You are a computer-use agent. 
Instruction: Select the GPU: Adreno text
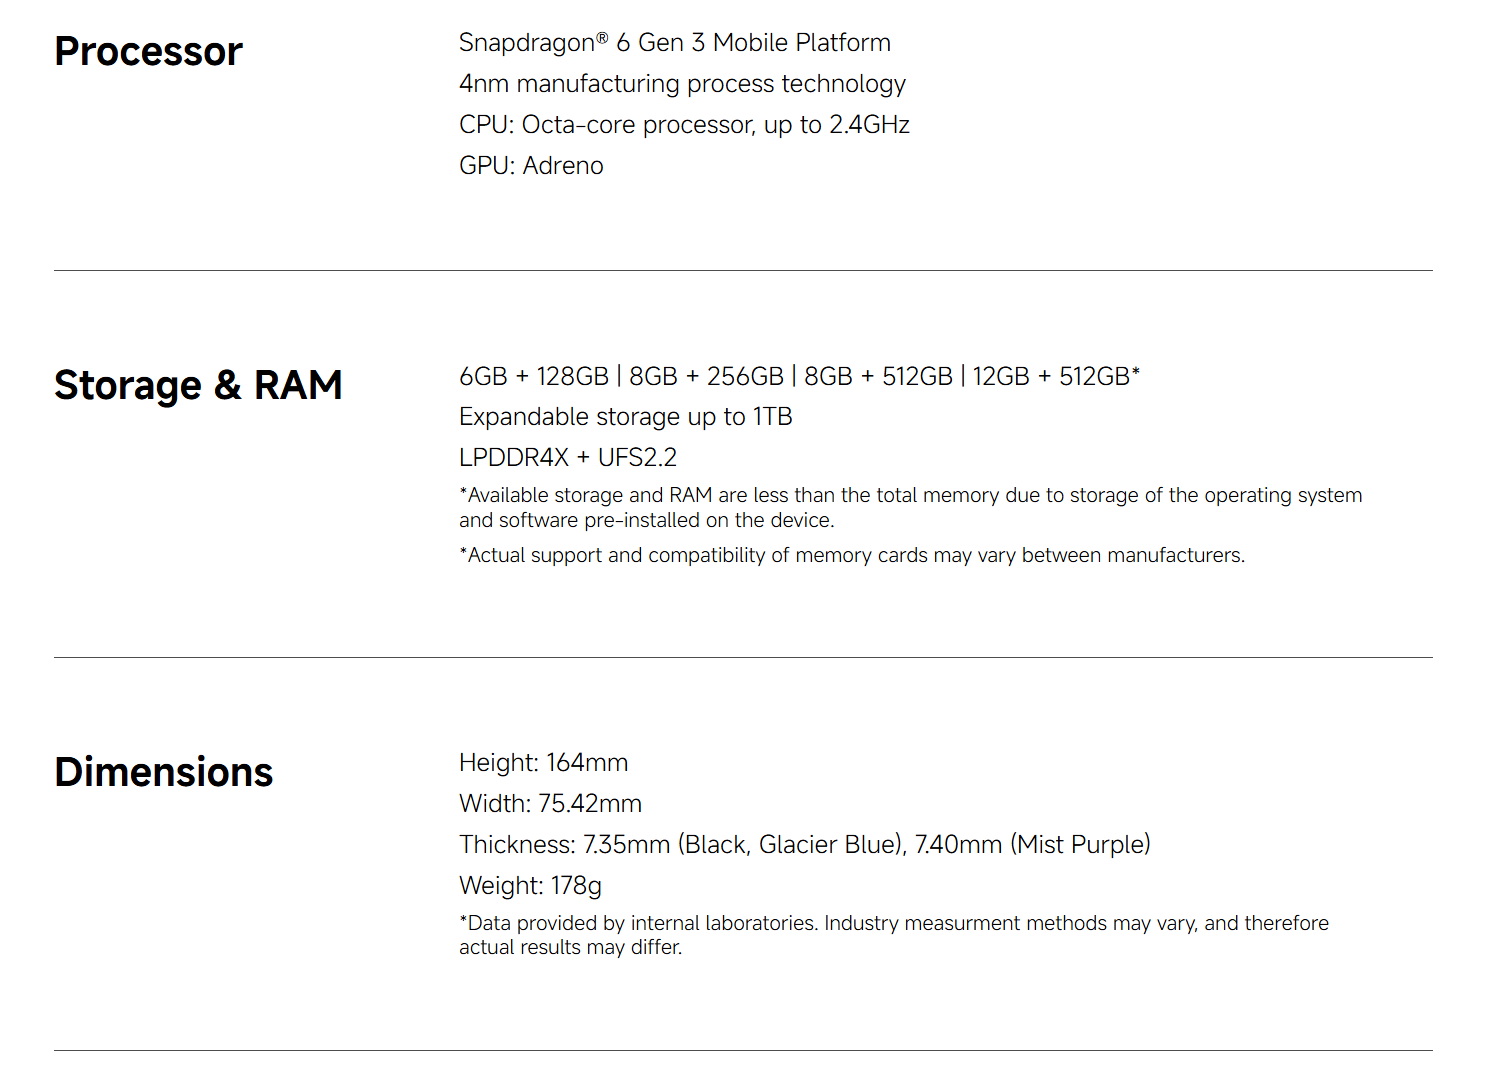[531, 166]
